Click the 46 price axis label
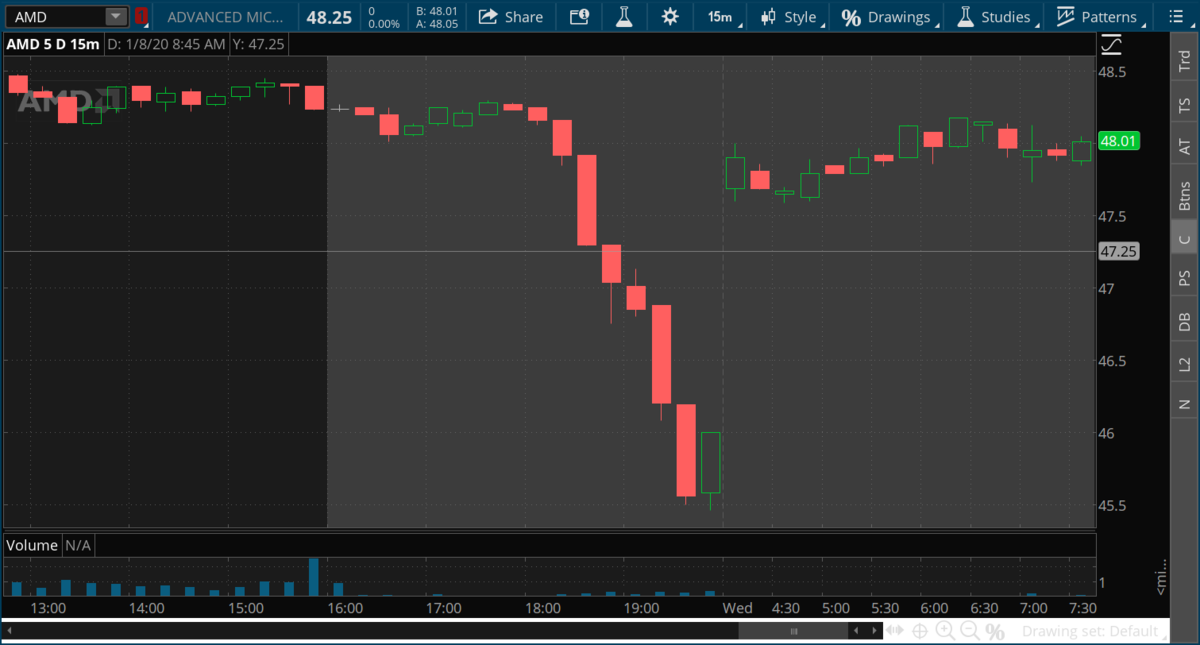The height and width of the screenshot is (645, 1200). click(1108, 433)
